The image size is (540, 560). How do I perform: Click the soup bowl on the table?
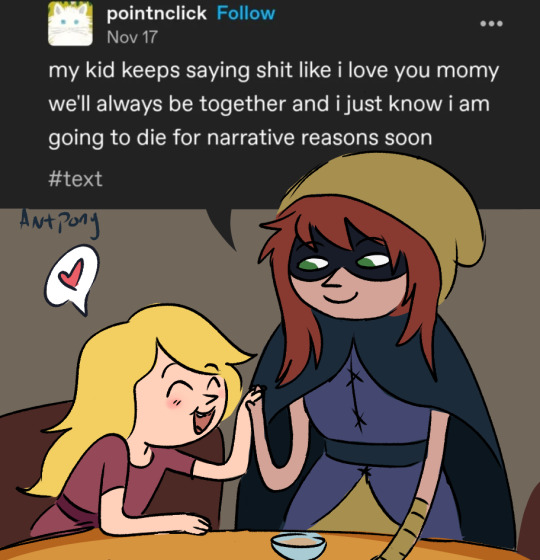(299, 545)
